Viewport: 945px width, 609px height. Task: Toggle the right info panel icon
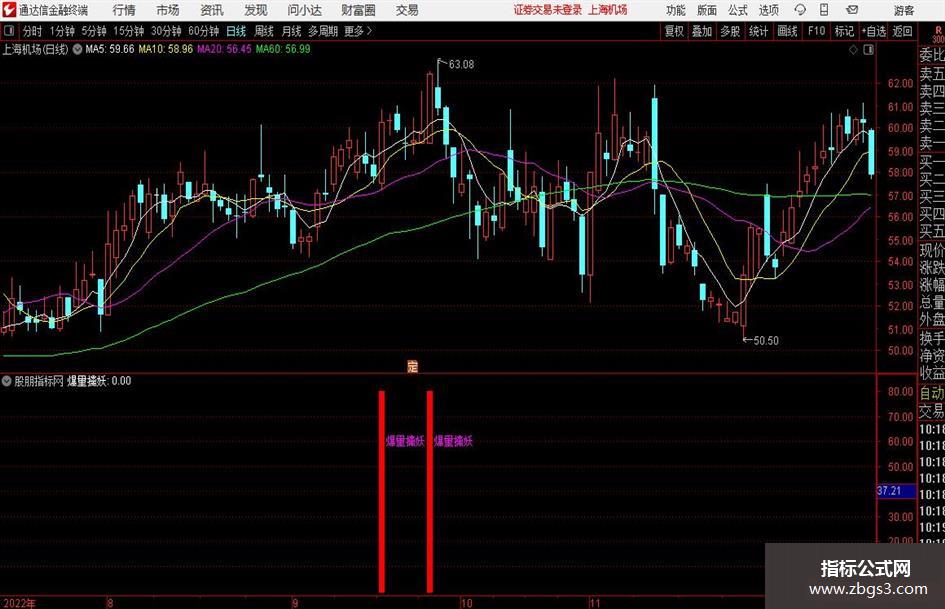click(x=868, y=49)
